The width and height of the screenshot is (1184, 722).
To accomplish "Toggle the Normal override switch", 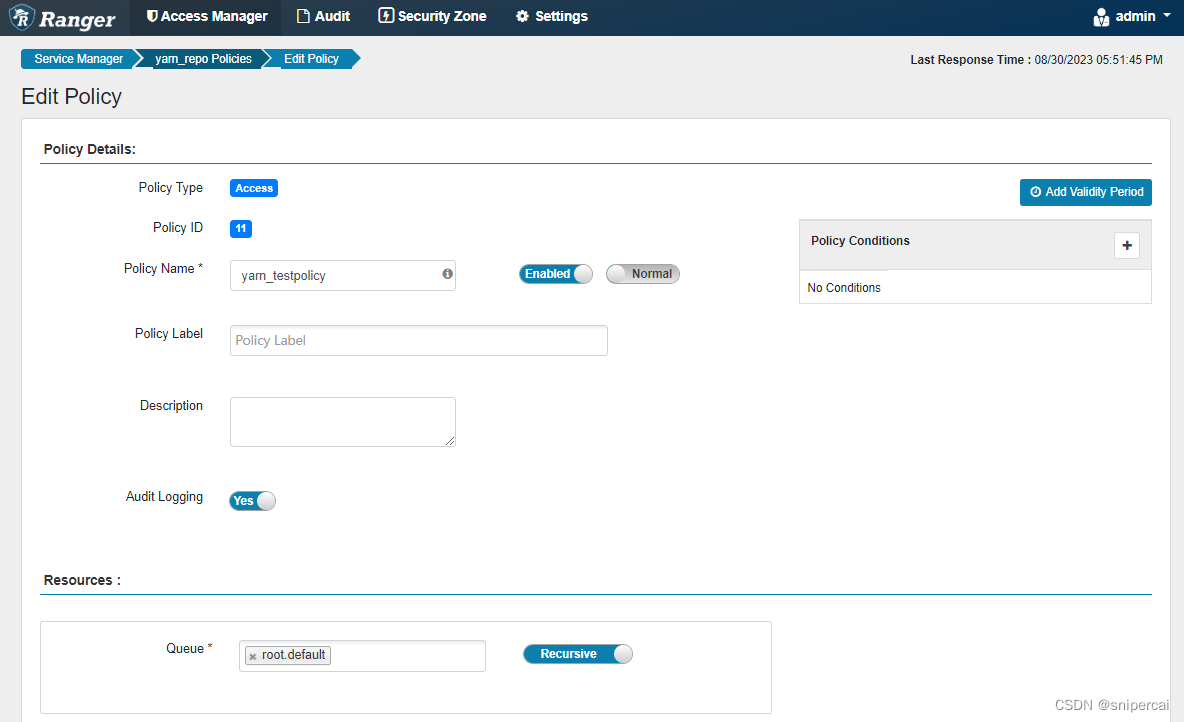I will click(642, 273).
